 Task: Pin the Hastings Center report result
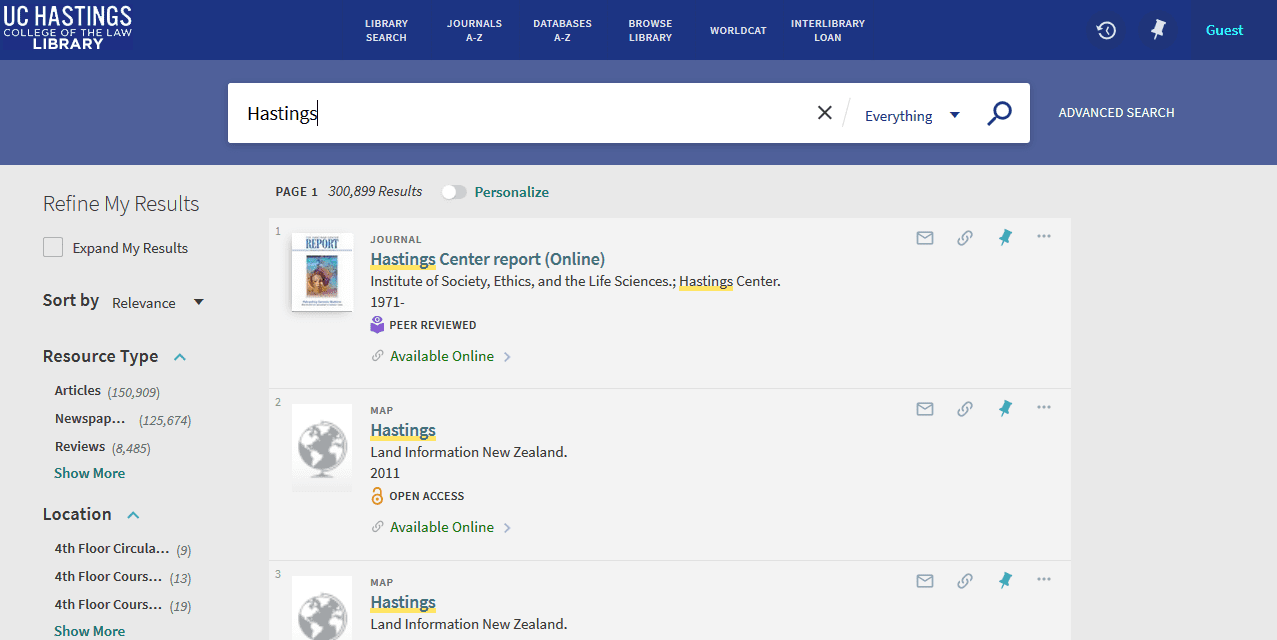(1005, 238)
